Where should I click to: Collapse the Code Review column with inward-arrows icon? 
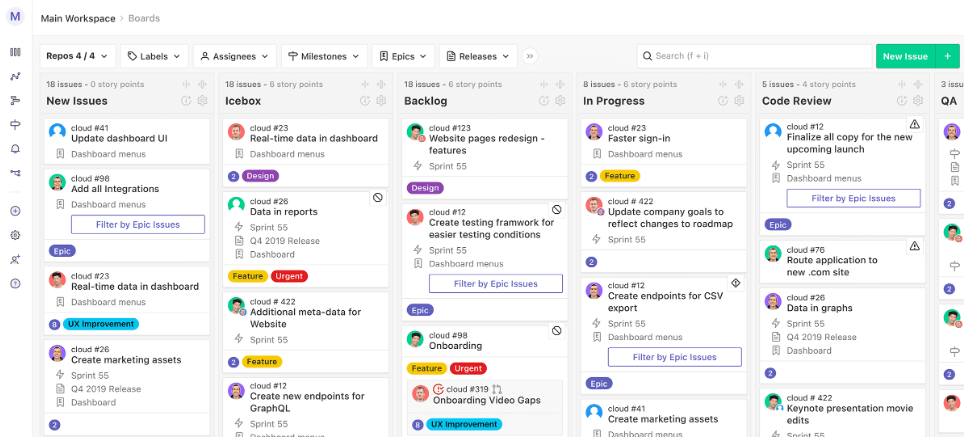pos(901,84)
